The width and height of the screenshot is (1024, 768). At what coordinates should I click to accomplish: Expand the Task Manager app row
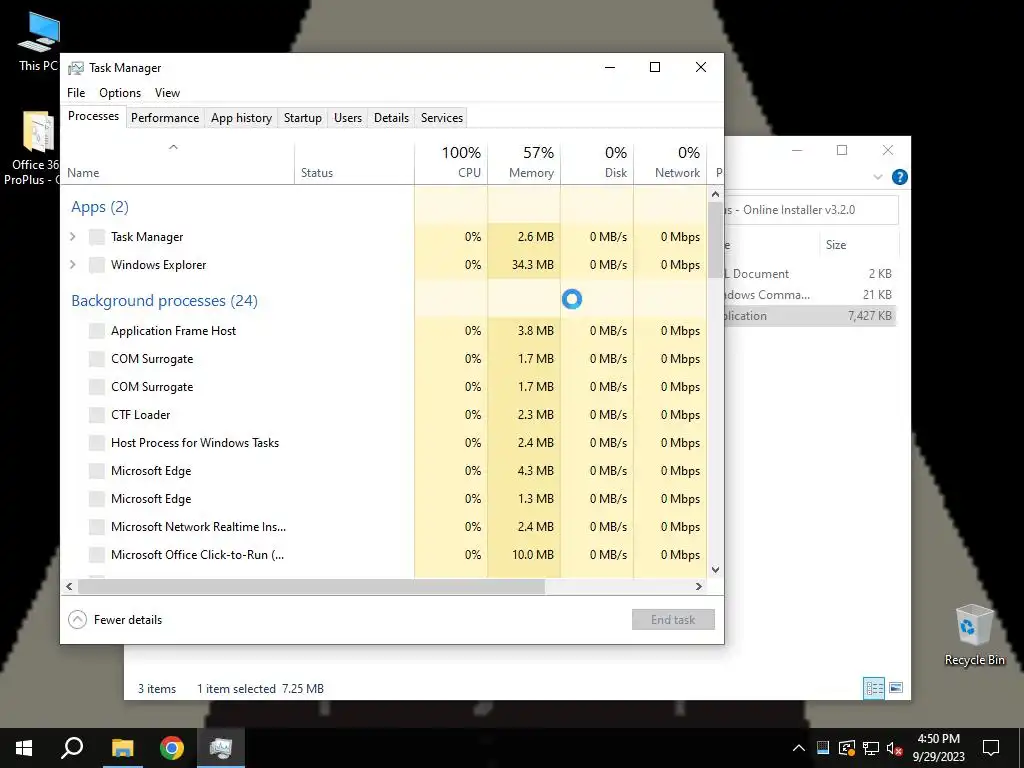point(73,237)
